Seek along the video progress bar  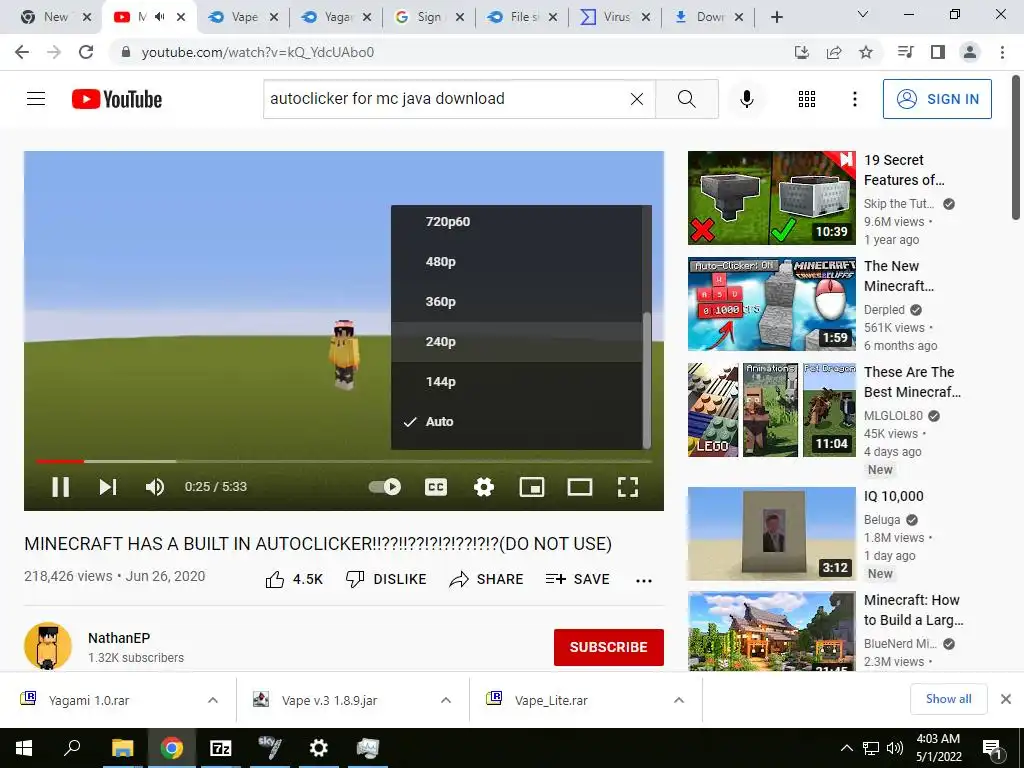click(344, 461)
